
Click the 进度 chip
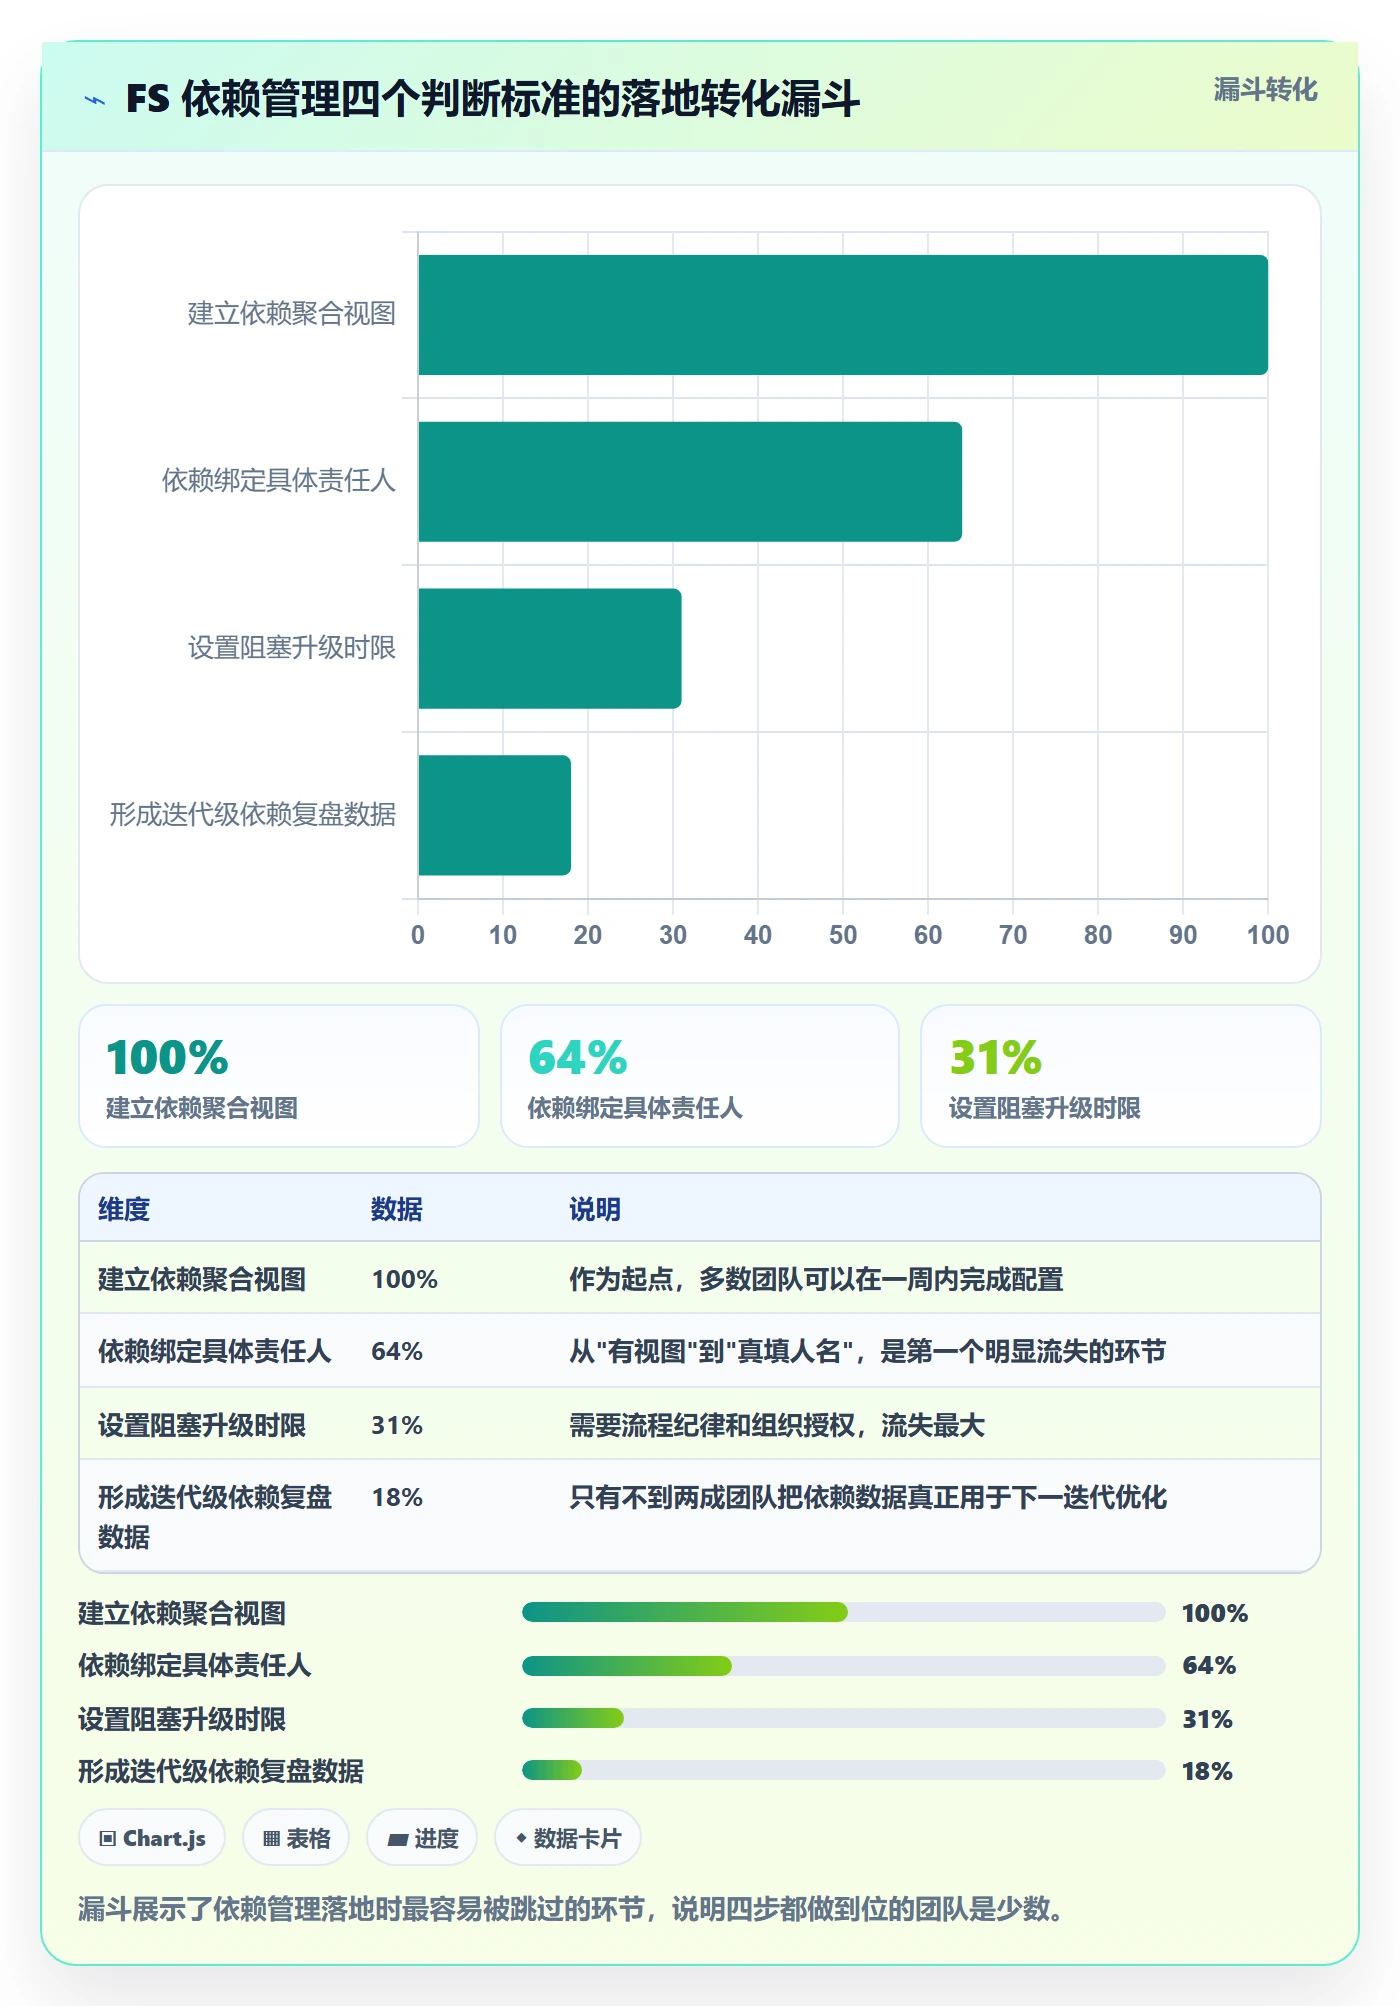(x=422, y=1838)
